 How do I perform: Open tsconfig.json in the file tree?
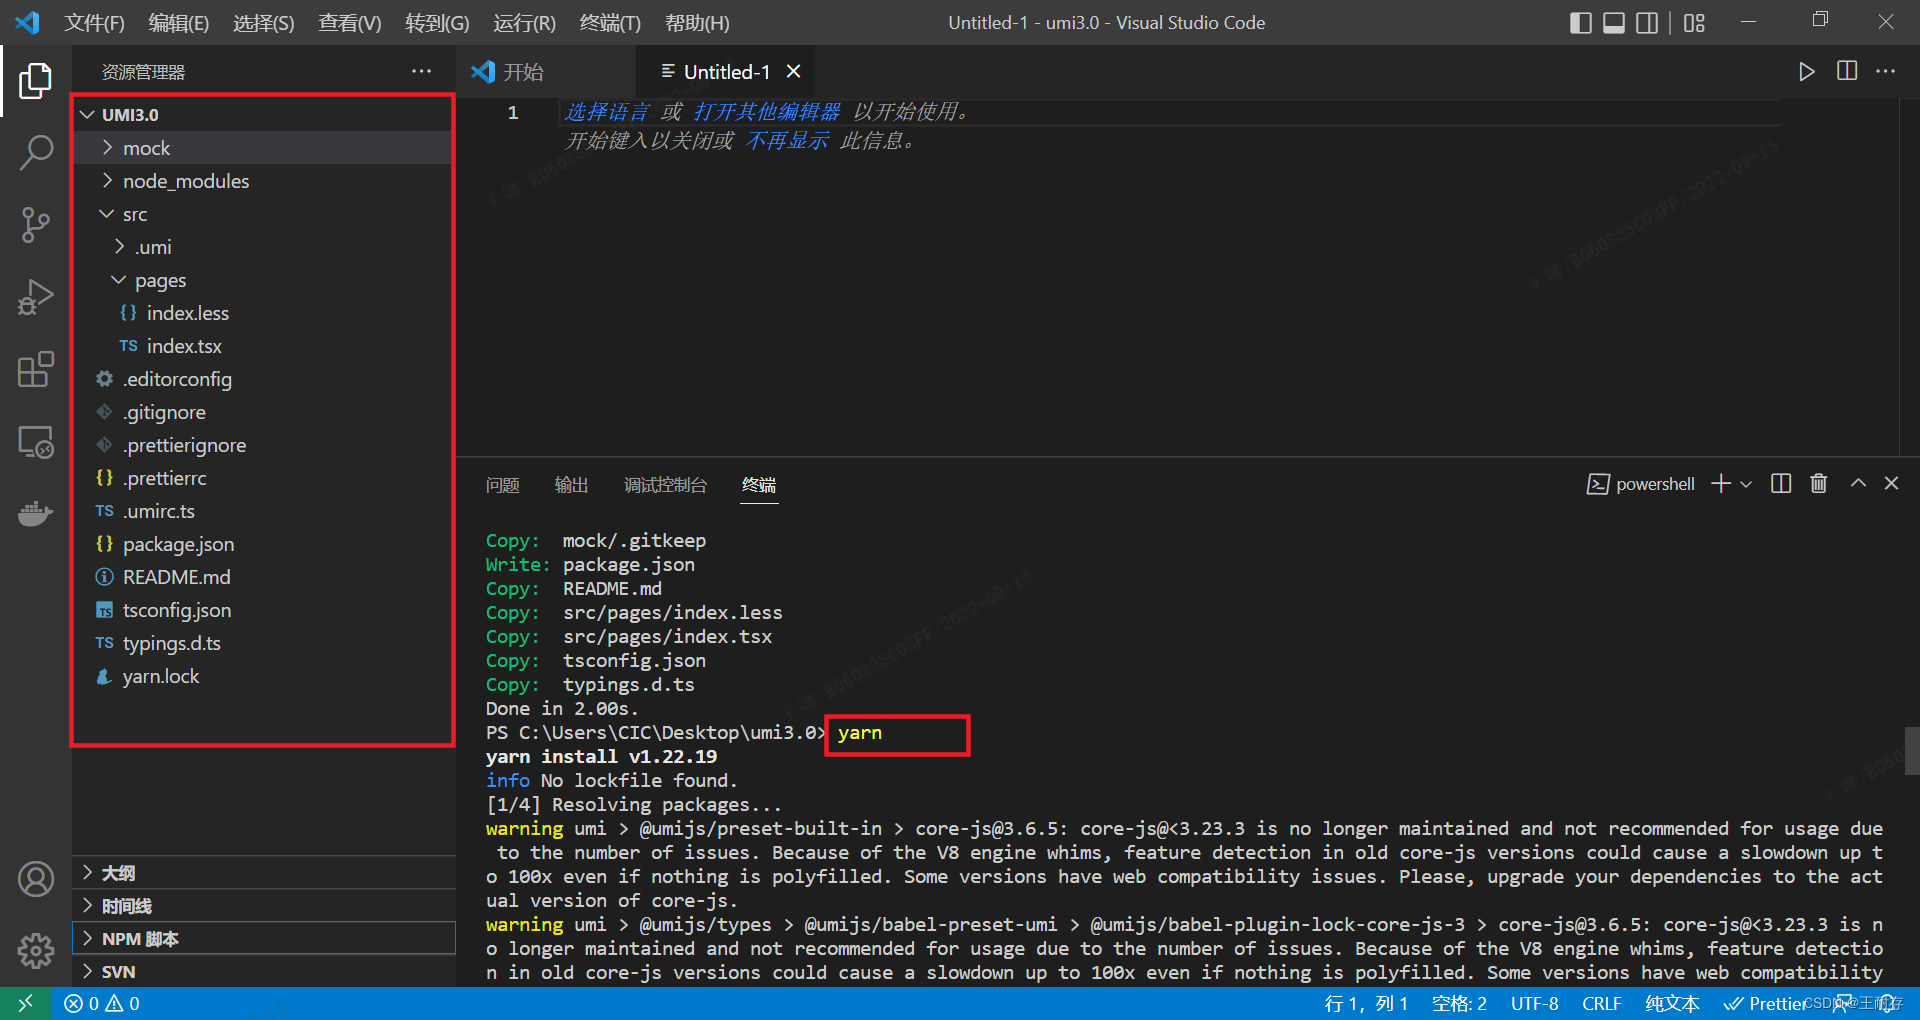(264, 610)
